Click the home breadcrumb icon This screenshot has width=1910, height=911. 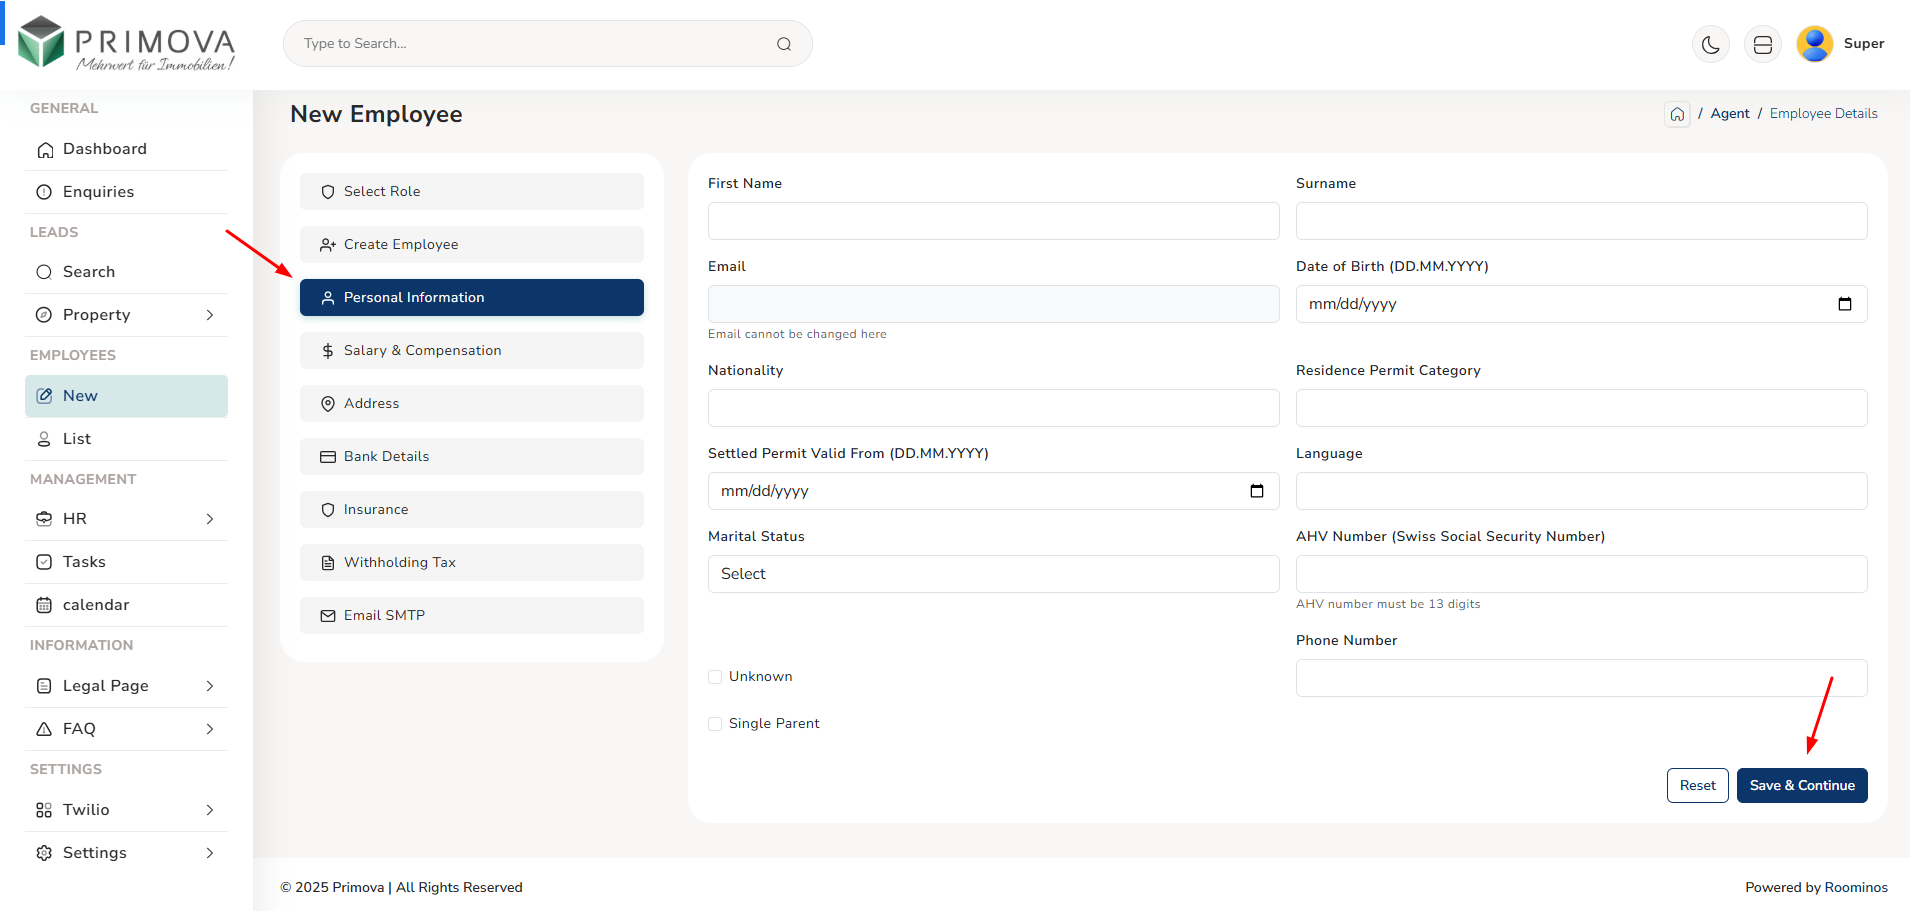click(x=1677, y=114)
